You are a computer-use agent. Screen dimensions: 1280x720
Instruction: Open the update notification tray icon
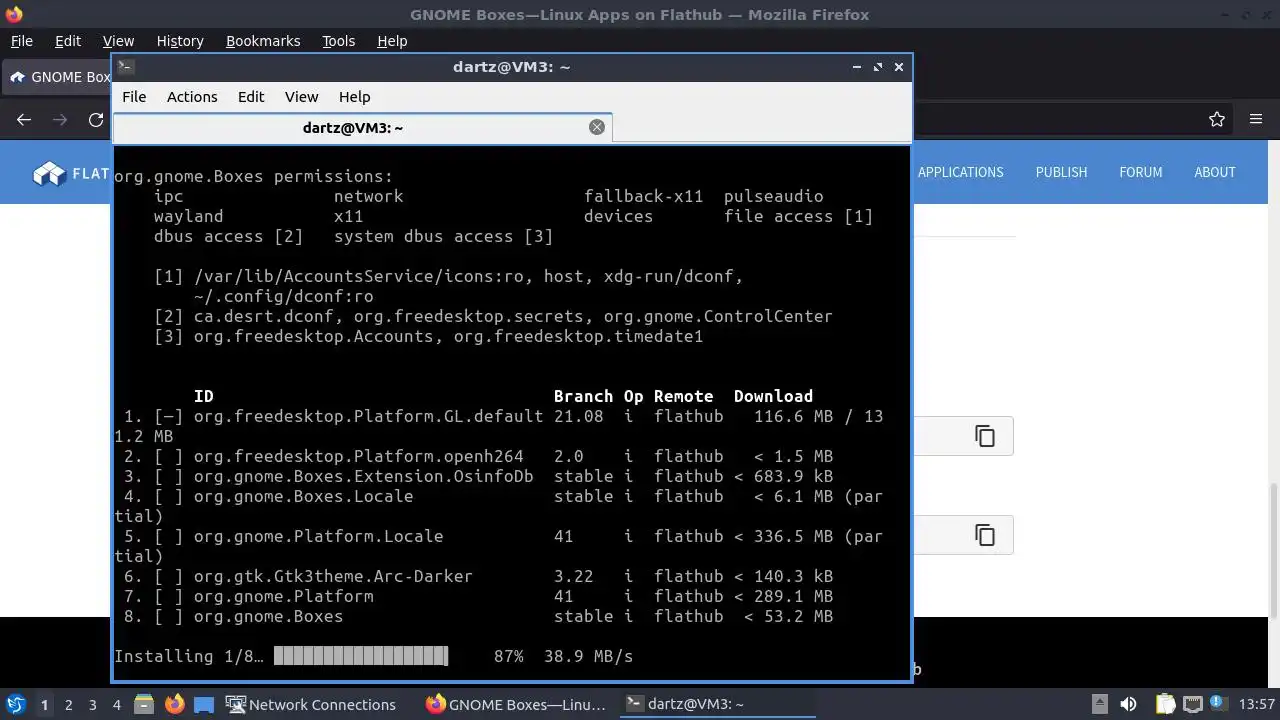coord(1219,704)
